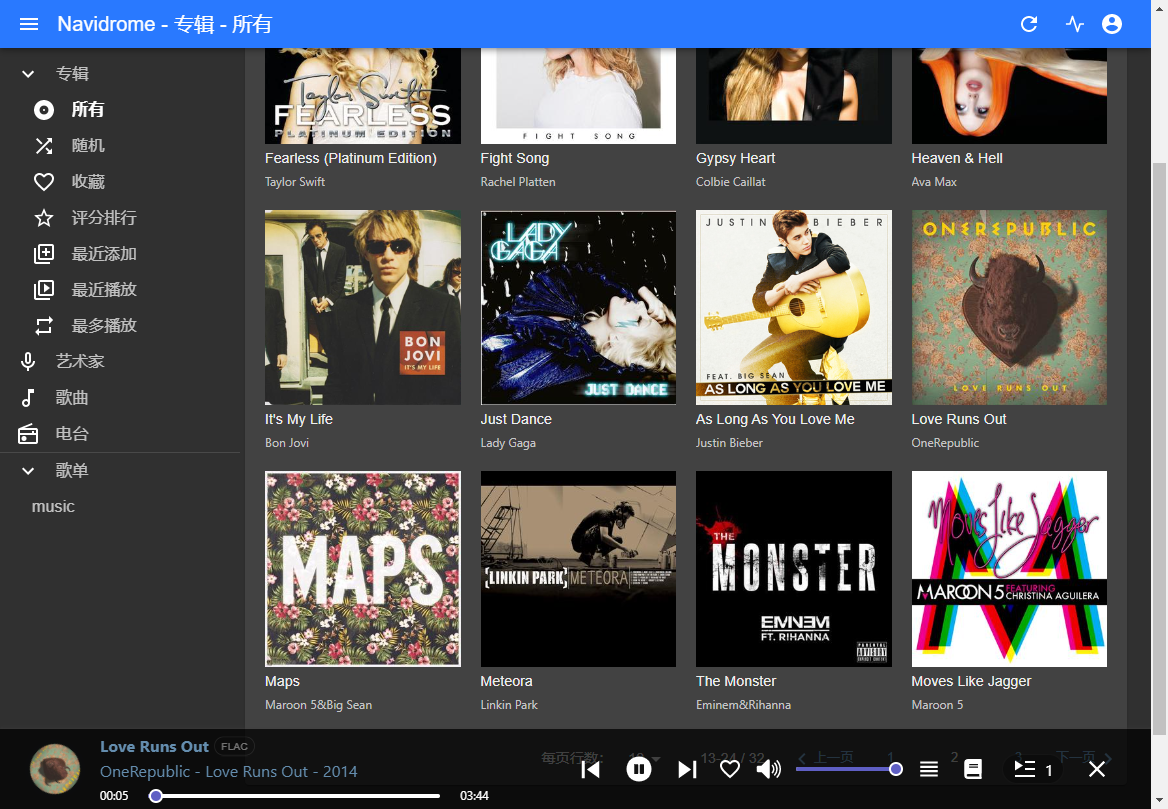This screenshot has height=809, width=1168.
Task: Click the song progress slider handle
Action: click(x=156, y=796)
